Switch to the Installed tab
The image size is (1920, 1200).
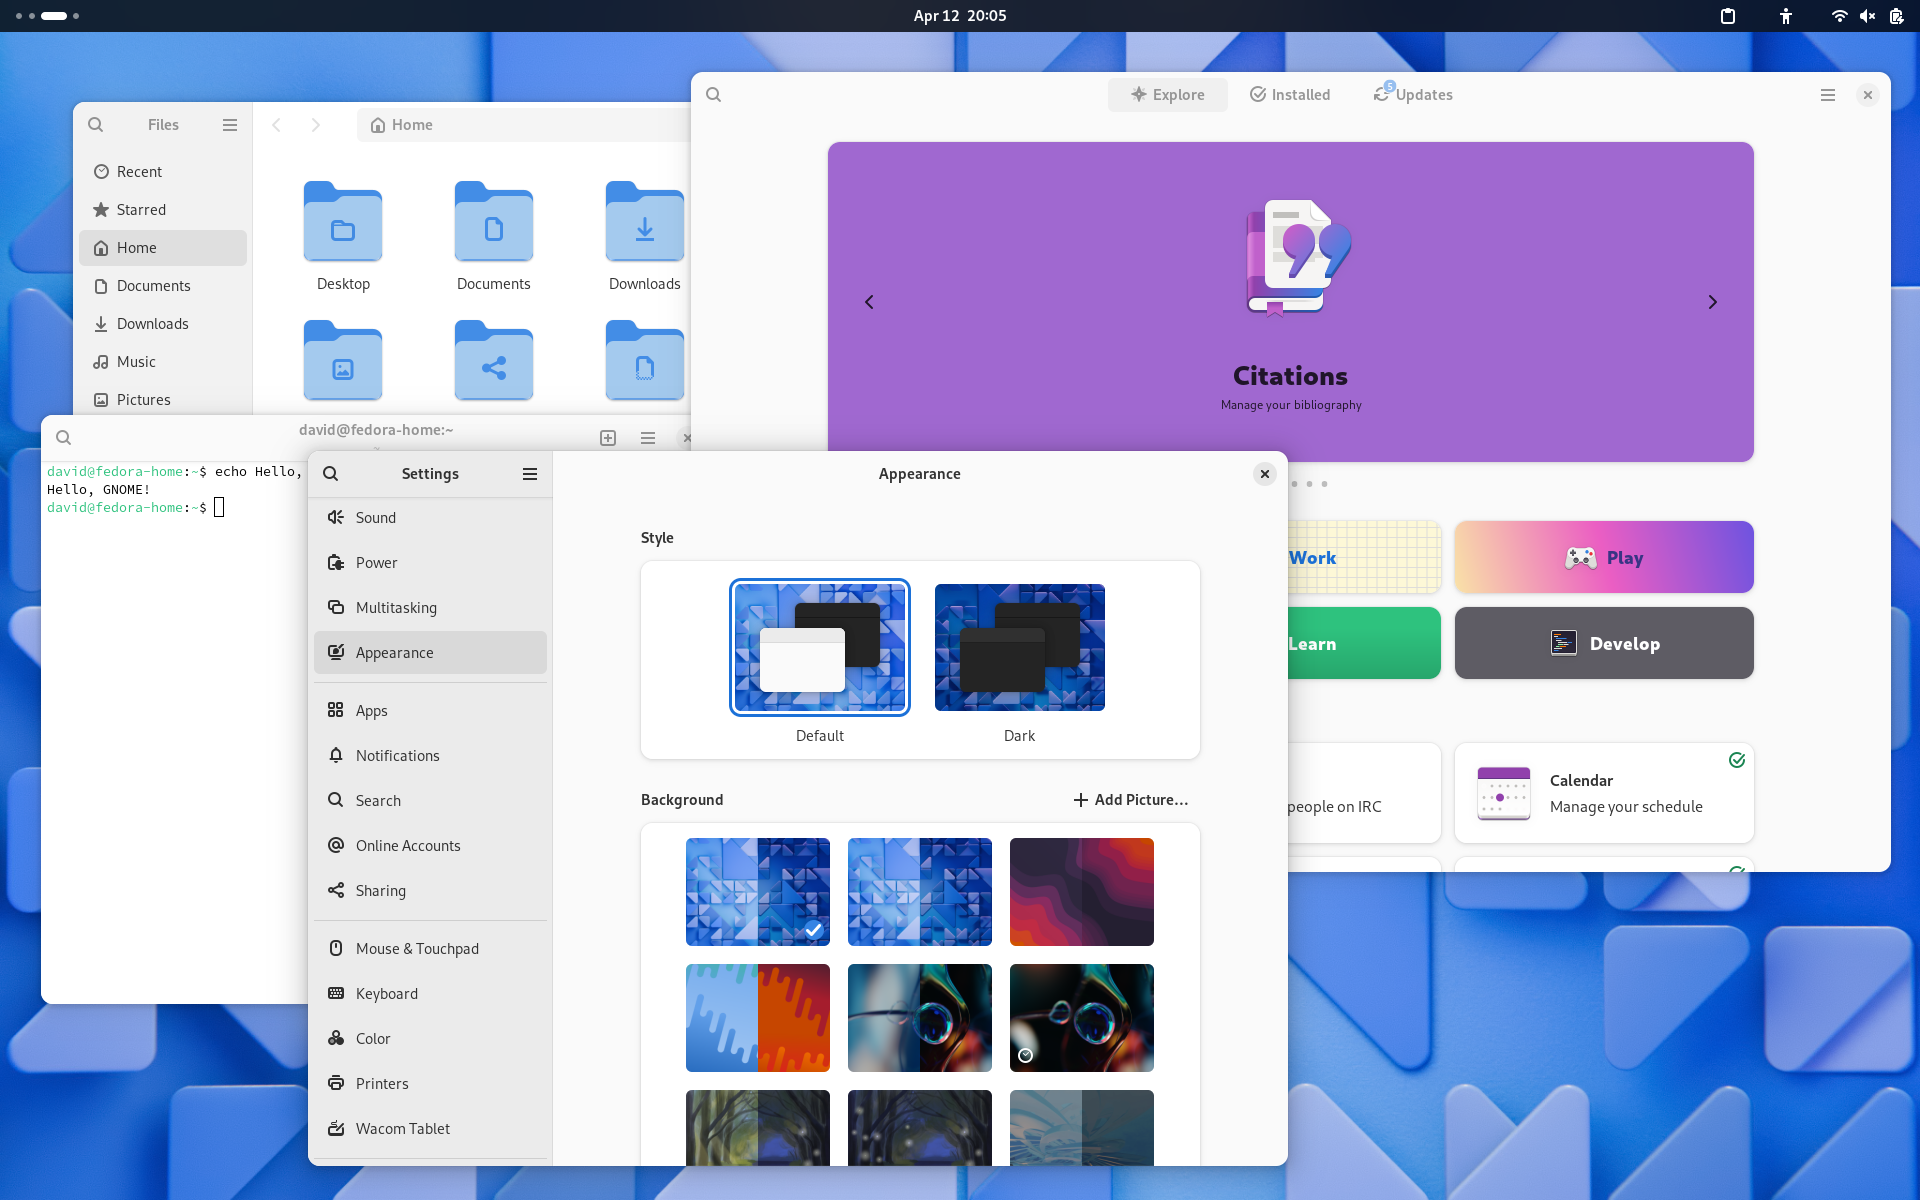click(1290, 95)
